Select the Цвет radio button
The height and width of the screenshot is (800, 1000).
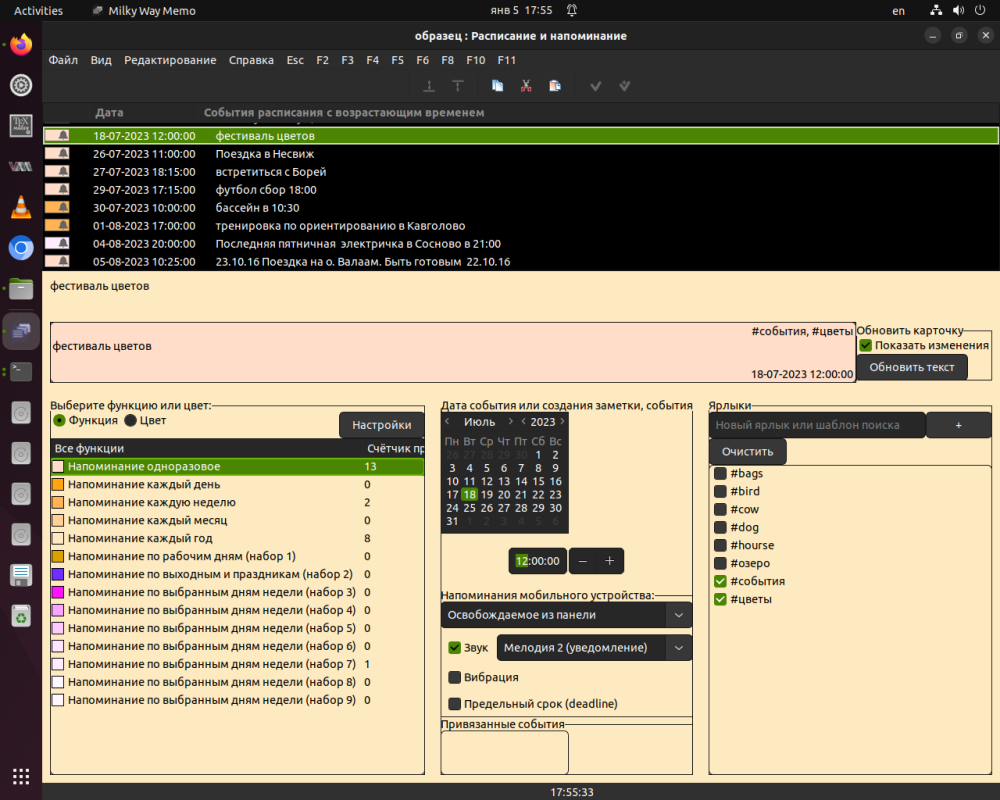[130, 420]
